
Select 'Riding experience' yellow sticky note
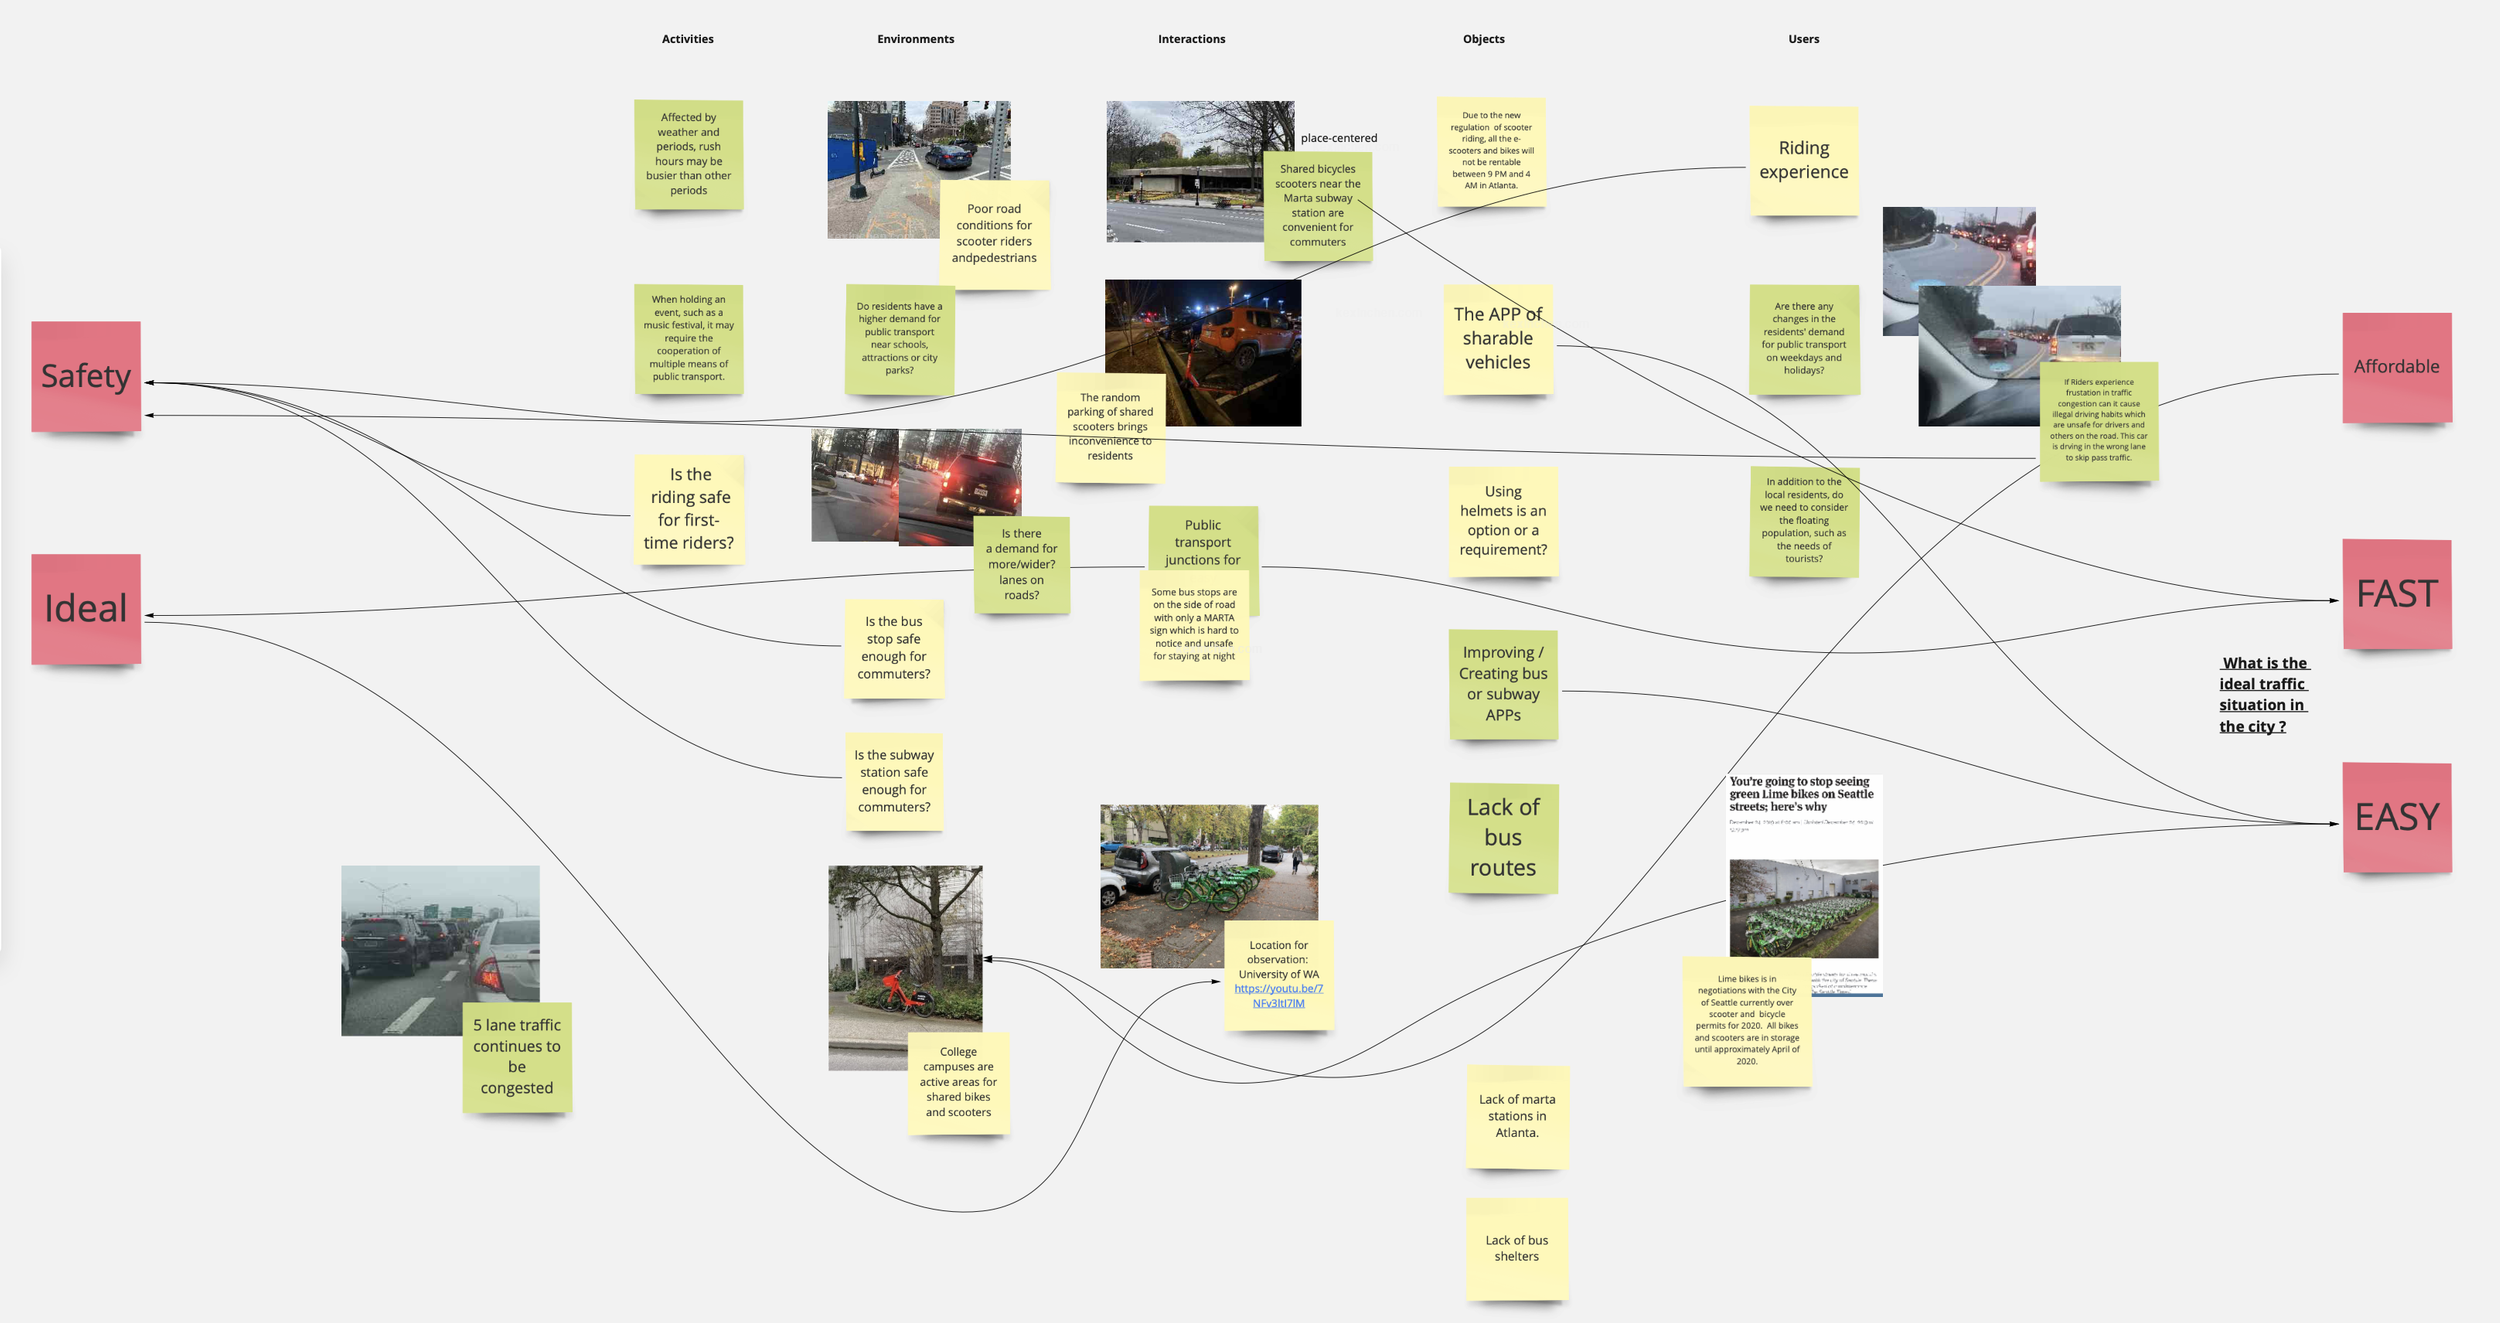point(1803,160)
